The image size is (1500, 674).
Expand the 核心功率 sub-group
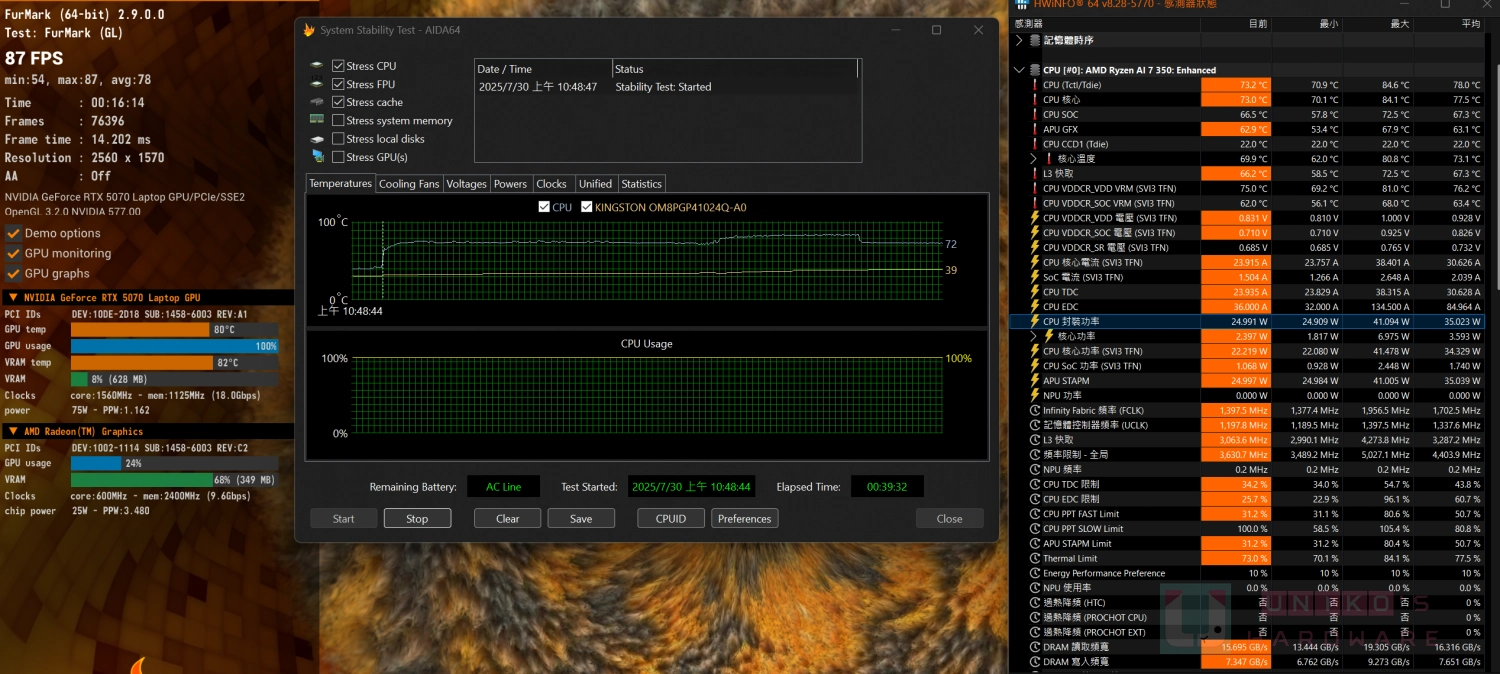coord(1034,336)
